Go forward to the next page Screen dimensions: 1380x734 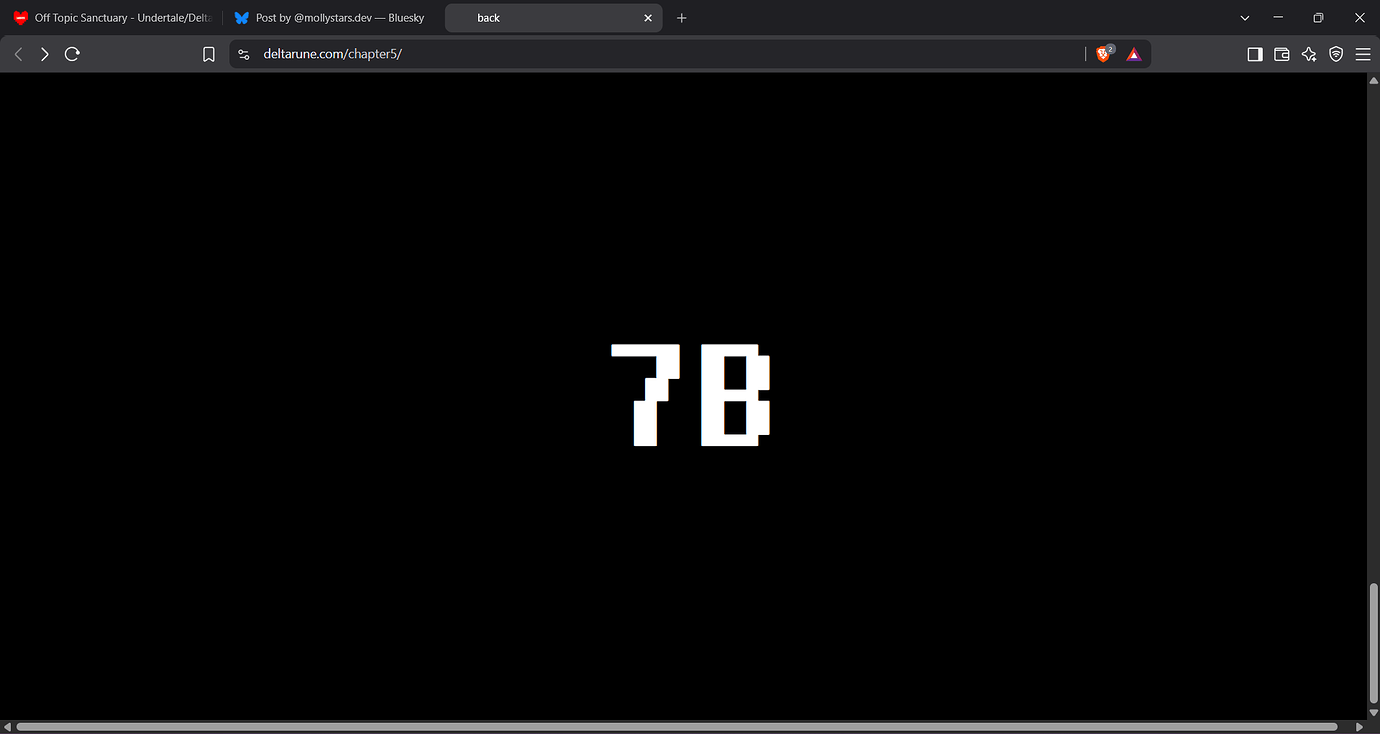tap(45, 54)
